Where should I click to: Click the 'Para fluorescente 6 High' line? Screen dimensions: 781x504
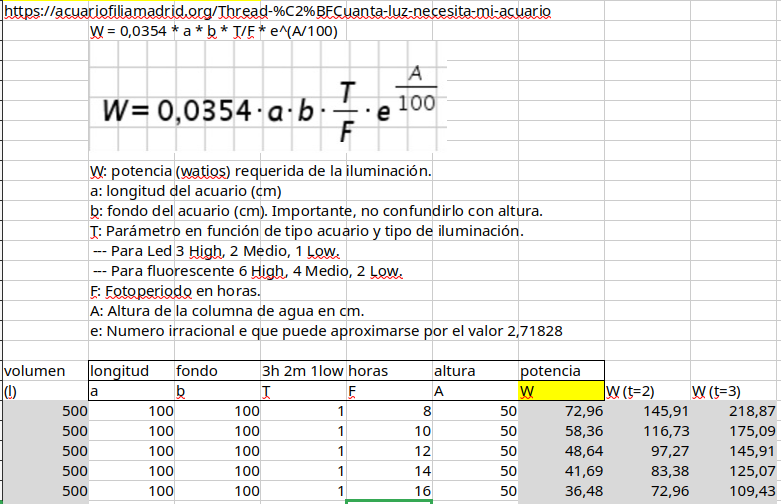pyautogui.click(x=246, y=271)
